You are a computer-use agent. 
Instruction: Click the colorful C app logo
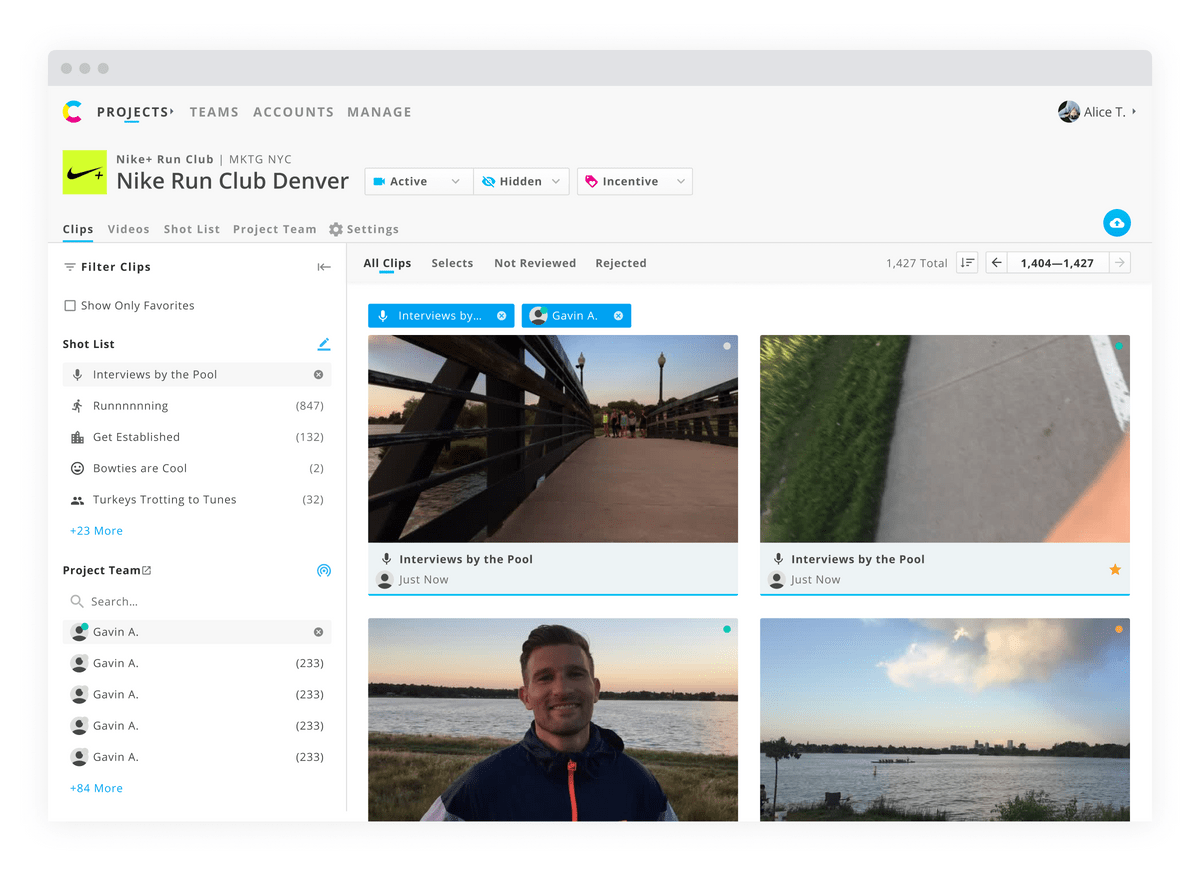tap(72, 112)
